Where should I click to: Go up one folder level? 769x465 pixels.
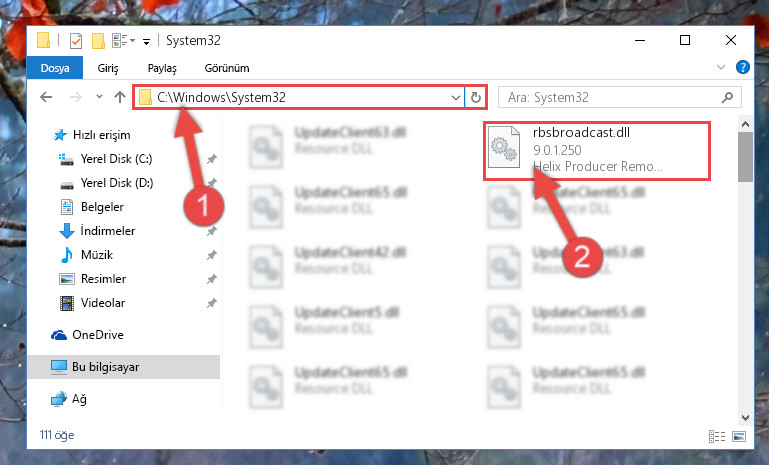pos(120,97)
